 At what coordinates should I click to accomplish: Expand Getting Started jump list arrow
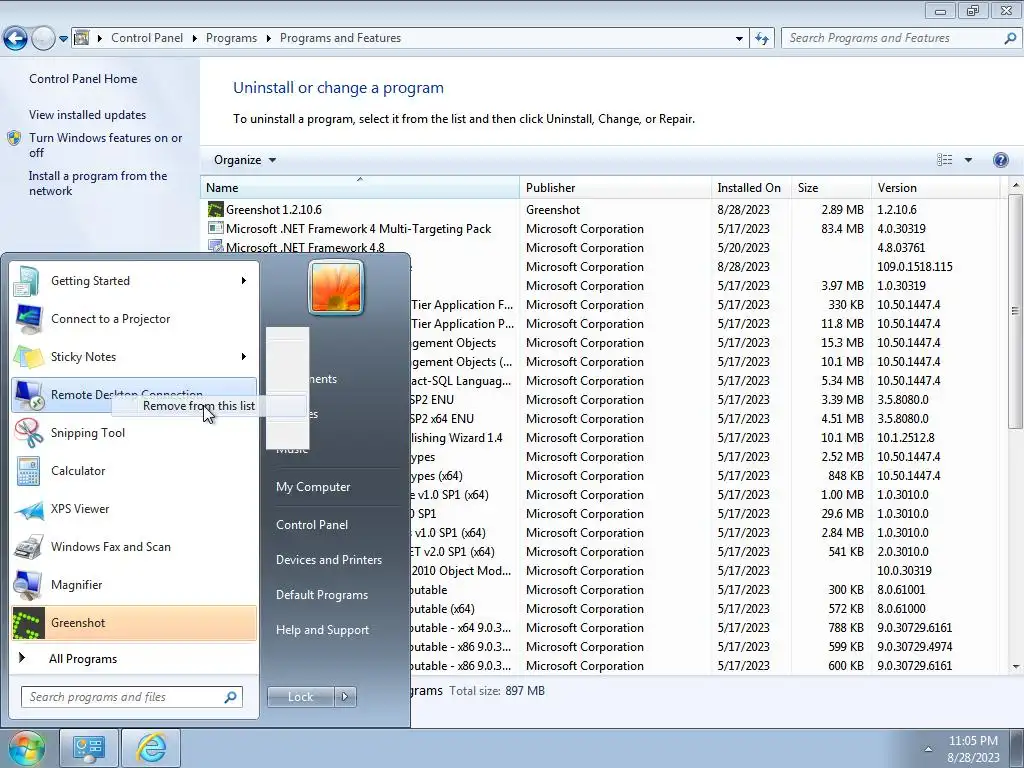(x=244, y=281)
